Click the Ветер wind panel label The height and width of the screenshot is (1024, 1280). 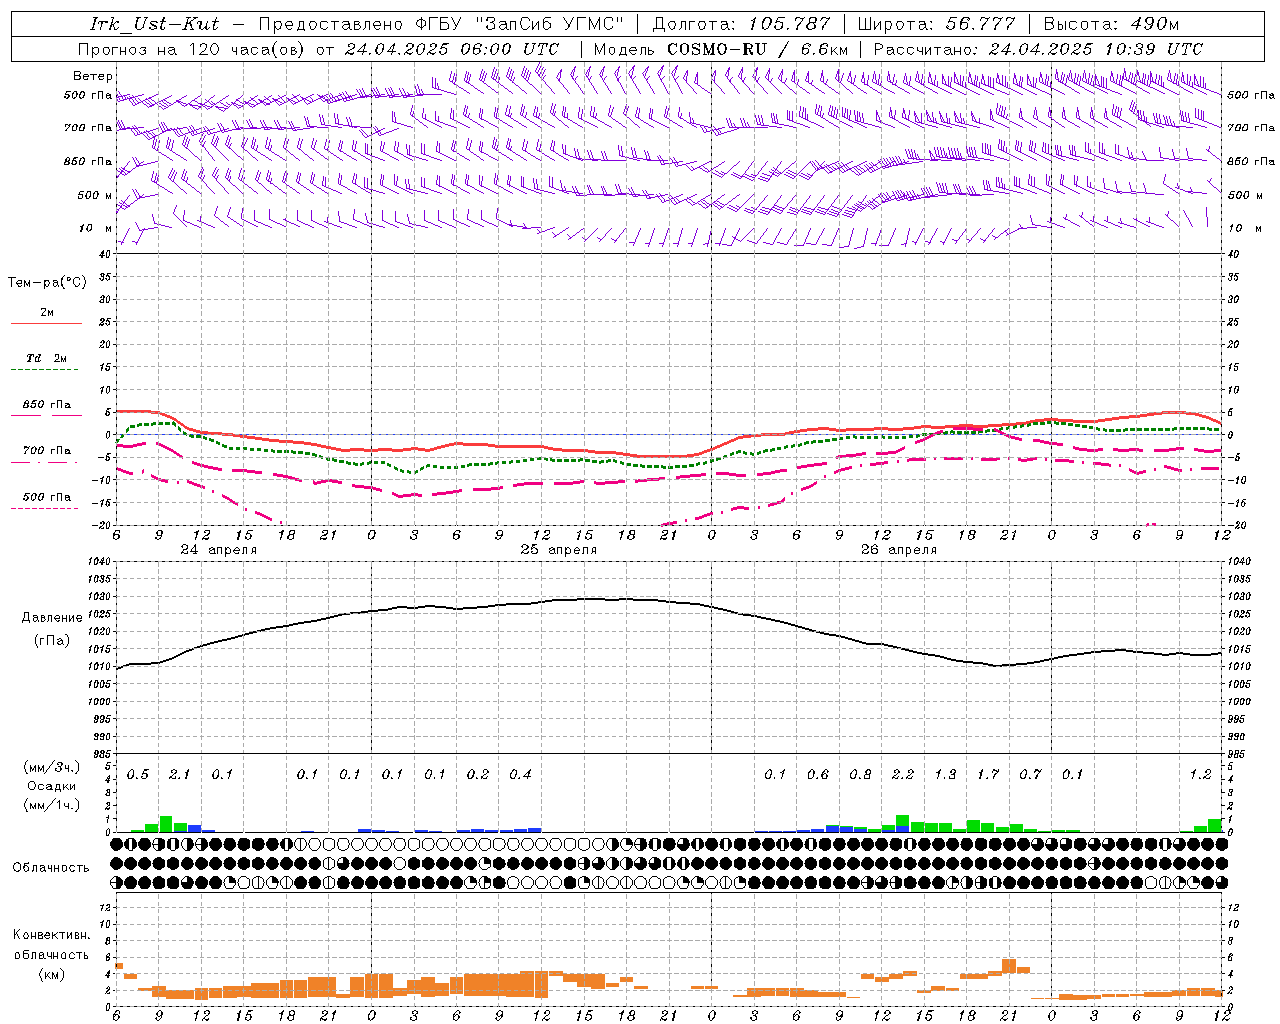click(93, 76)
